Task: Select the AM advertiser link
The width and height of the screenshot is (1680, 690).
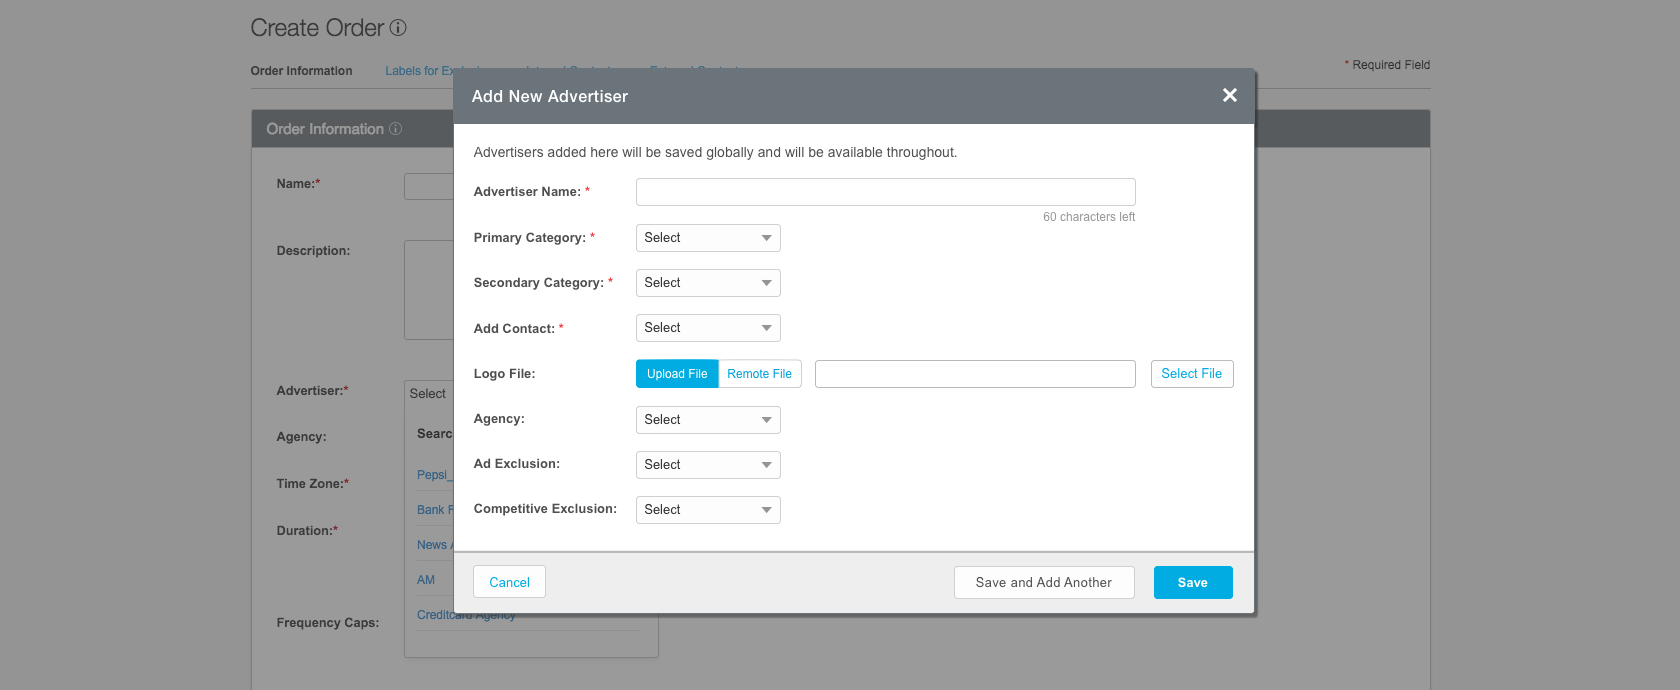Action: point(426,580)
